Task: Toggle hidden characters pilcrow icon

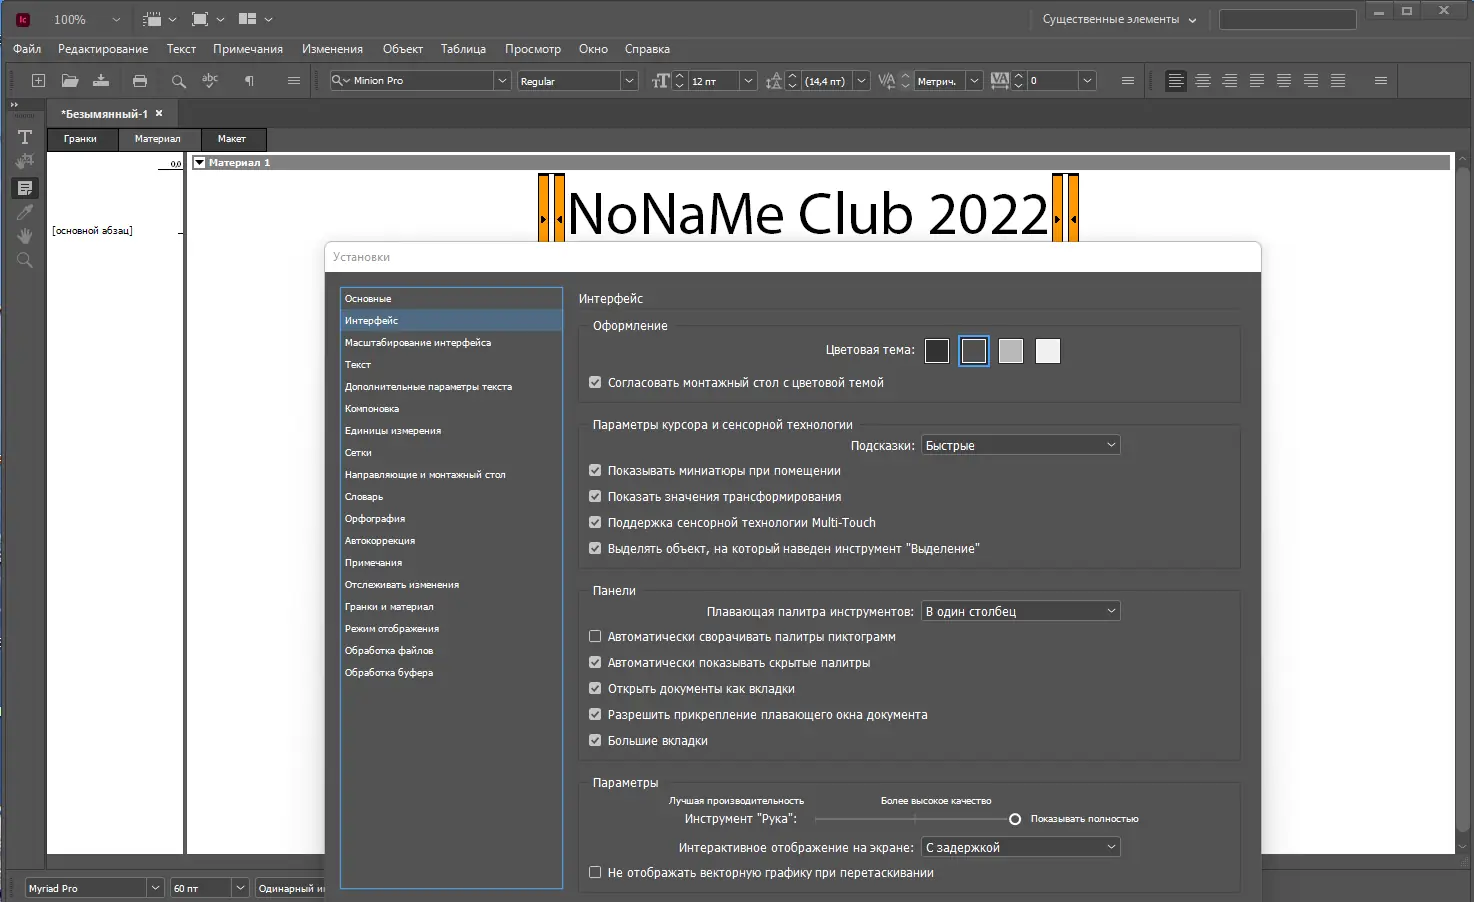Action: point(249,80)
